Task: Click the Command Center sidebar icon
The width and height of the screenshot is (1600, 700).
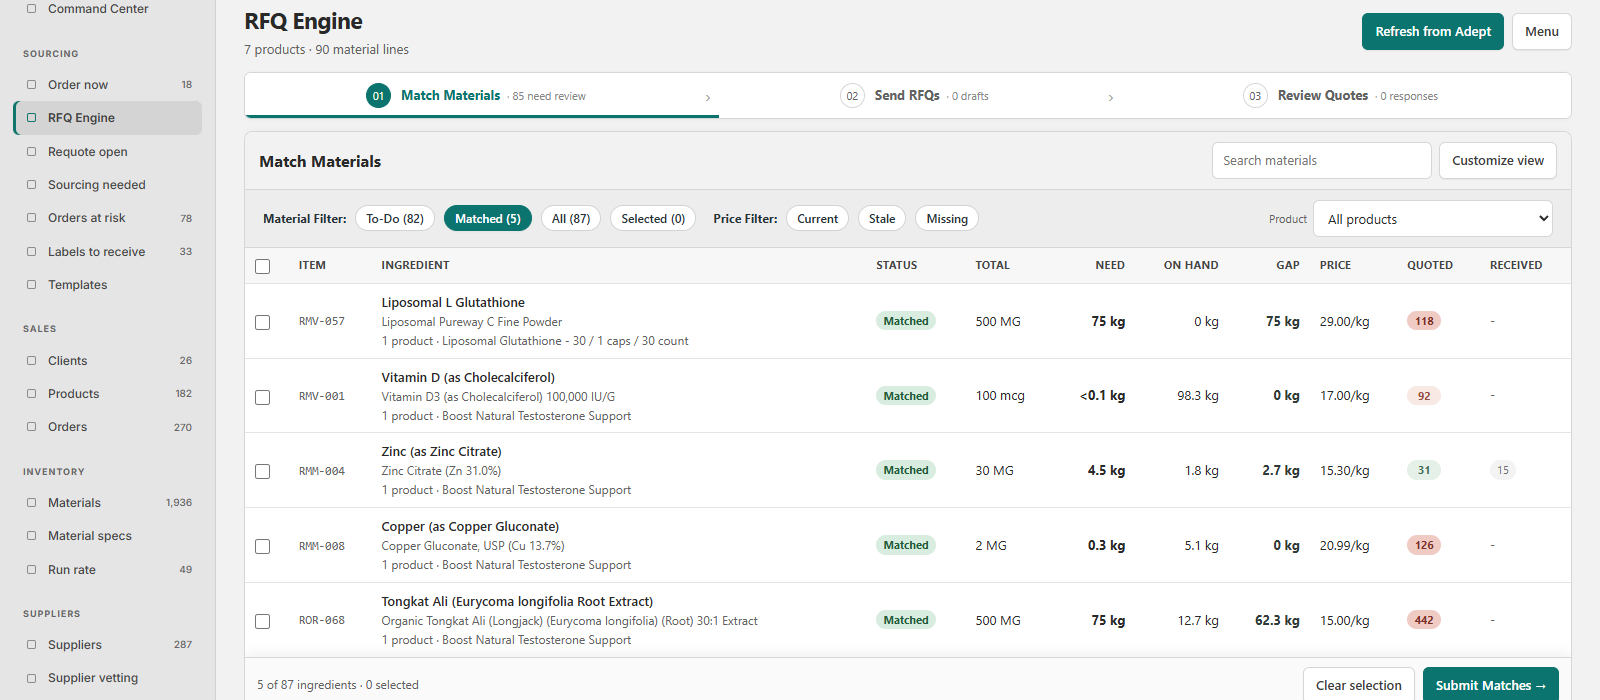Action: pyautogui.click(x=32, y=9)
